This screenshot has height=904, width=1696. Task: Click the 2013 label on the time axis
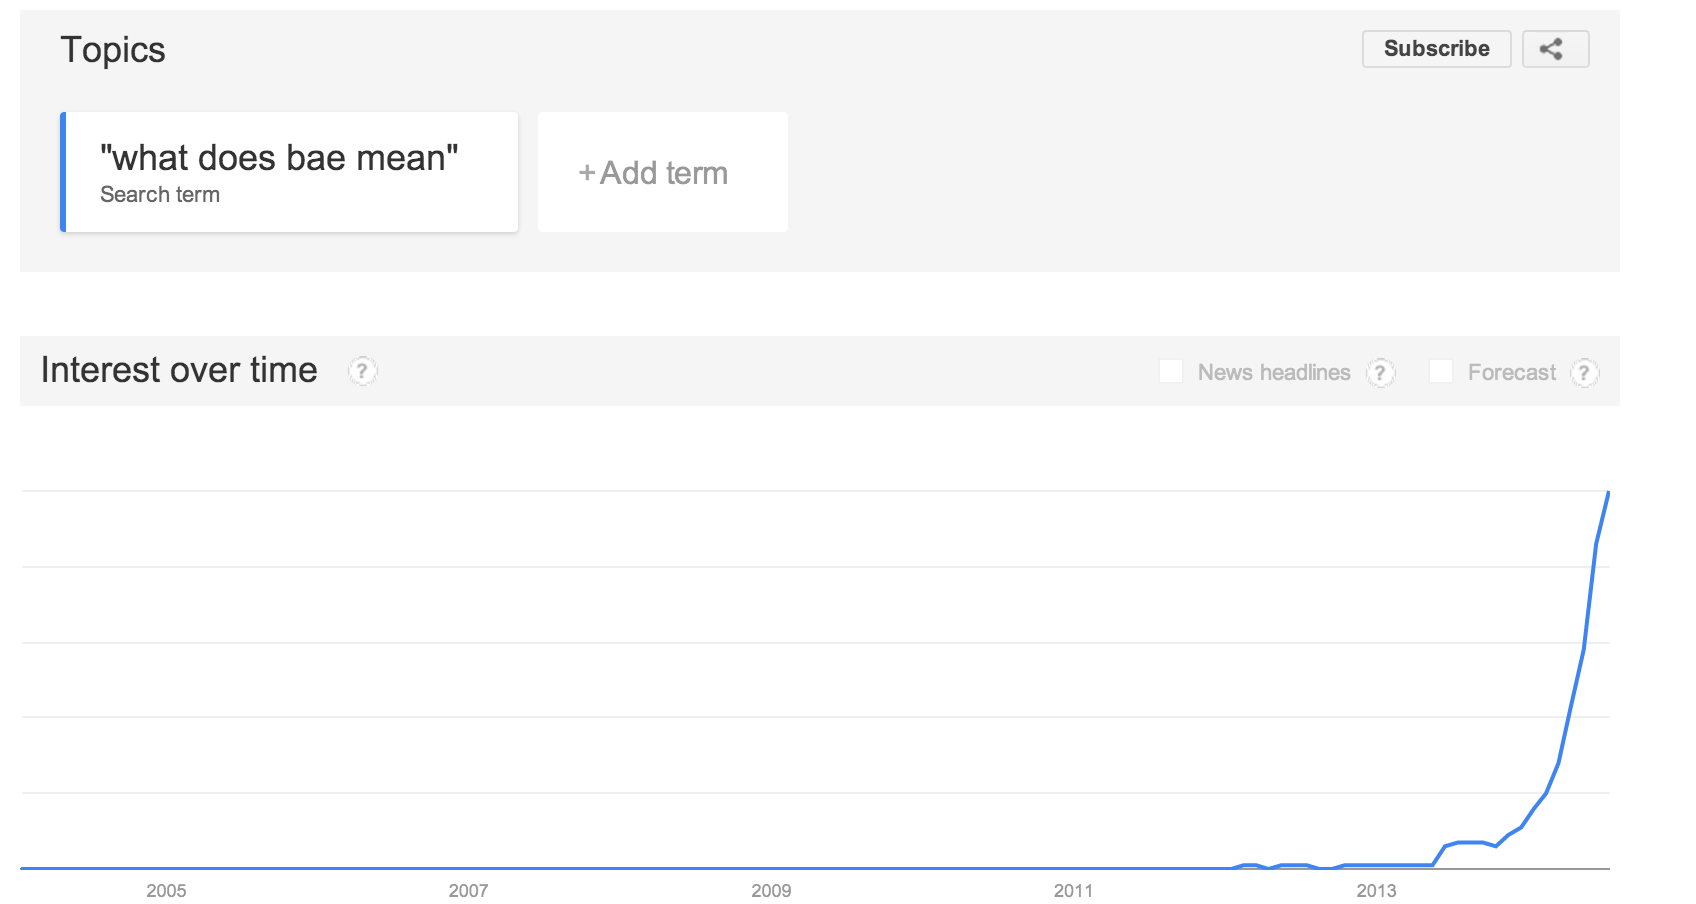point(1376,890)
